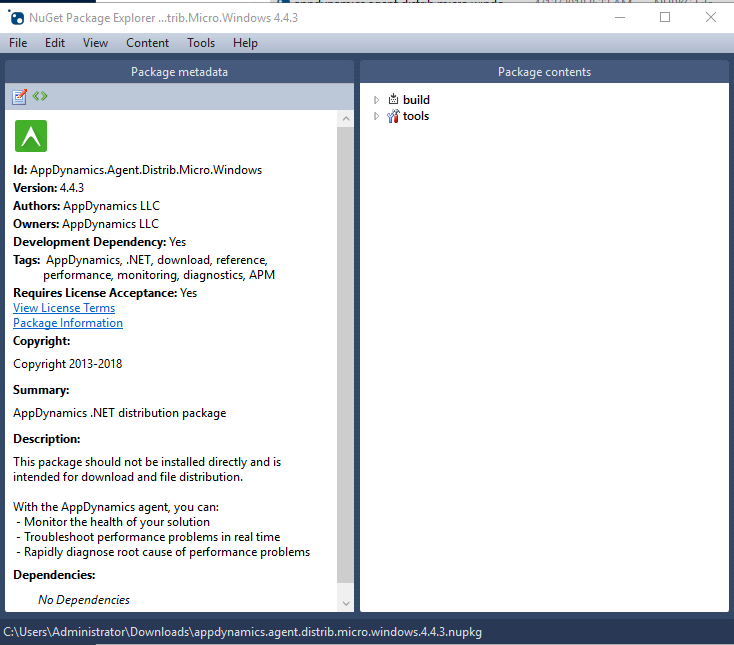
Task: Open the Tools menu
Action: pos(201,43)
